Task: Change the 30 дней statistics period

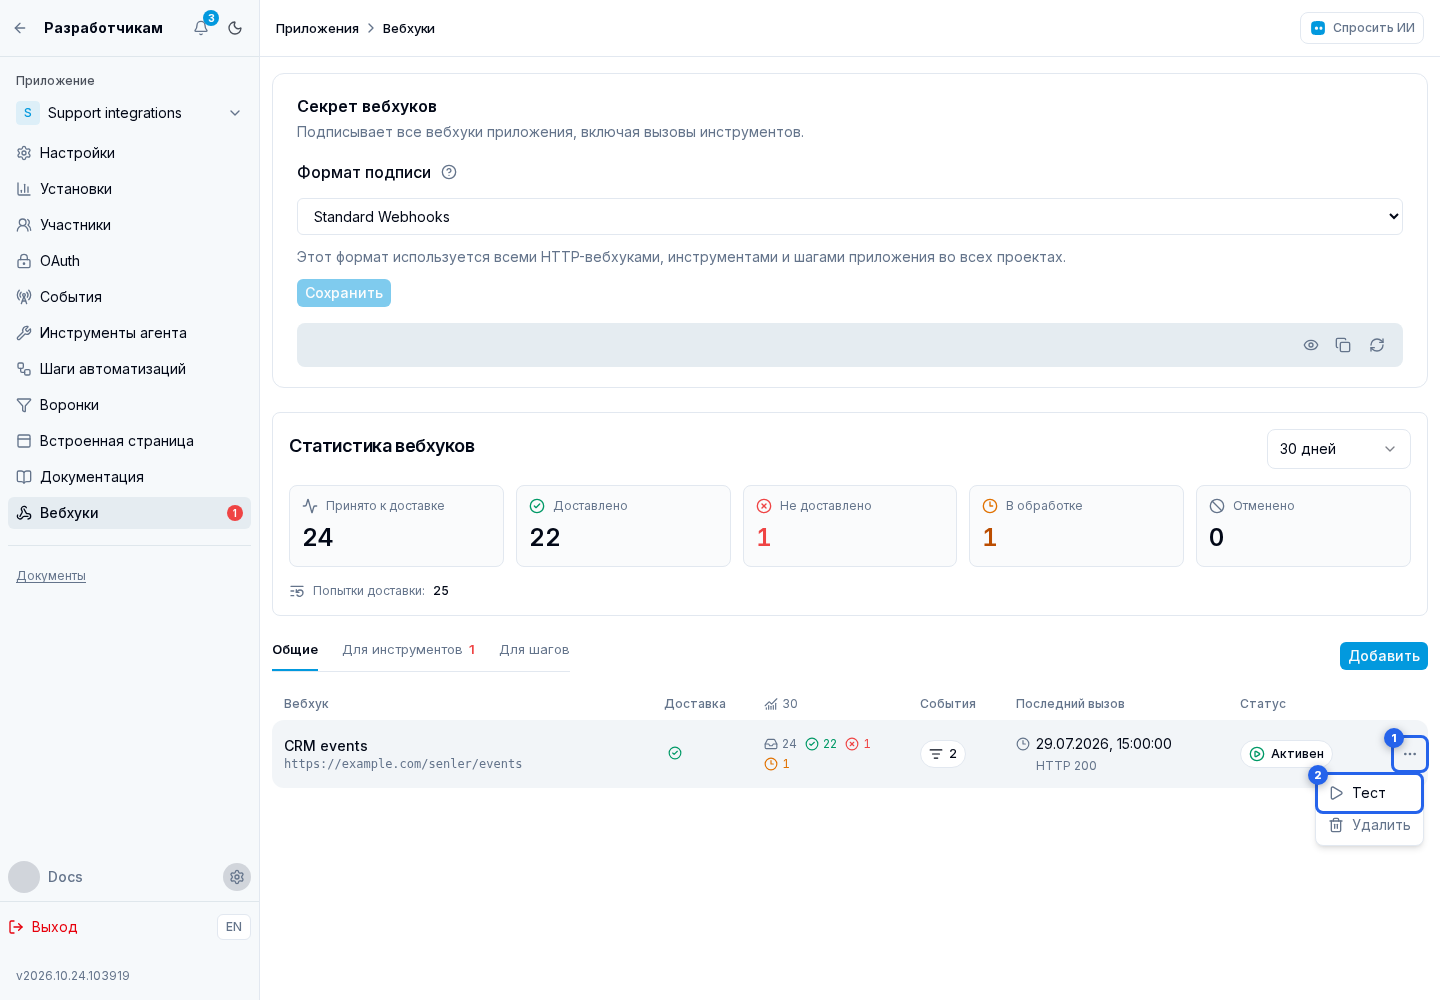Action: 1339,449
